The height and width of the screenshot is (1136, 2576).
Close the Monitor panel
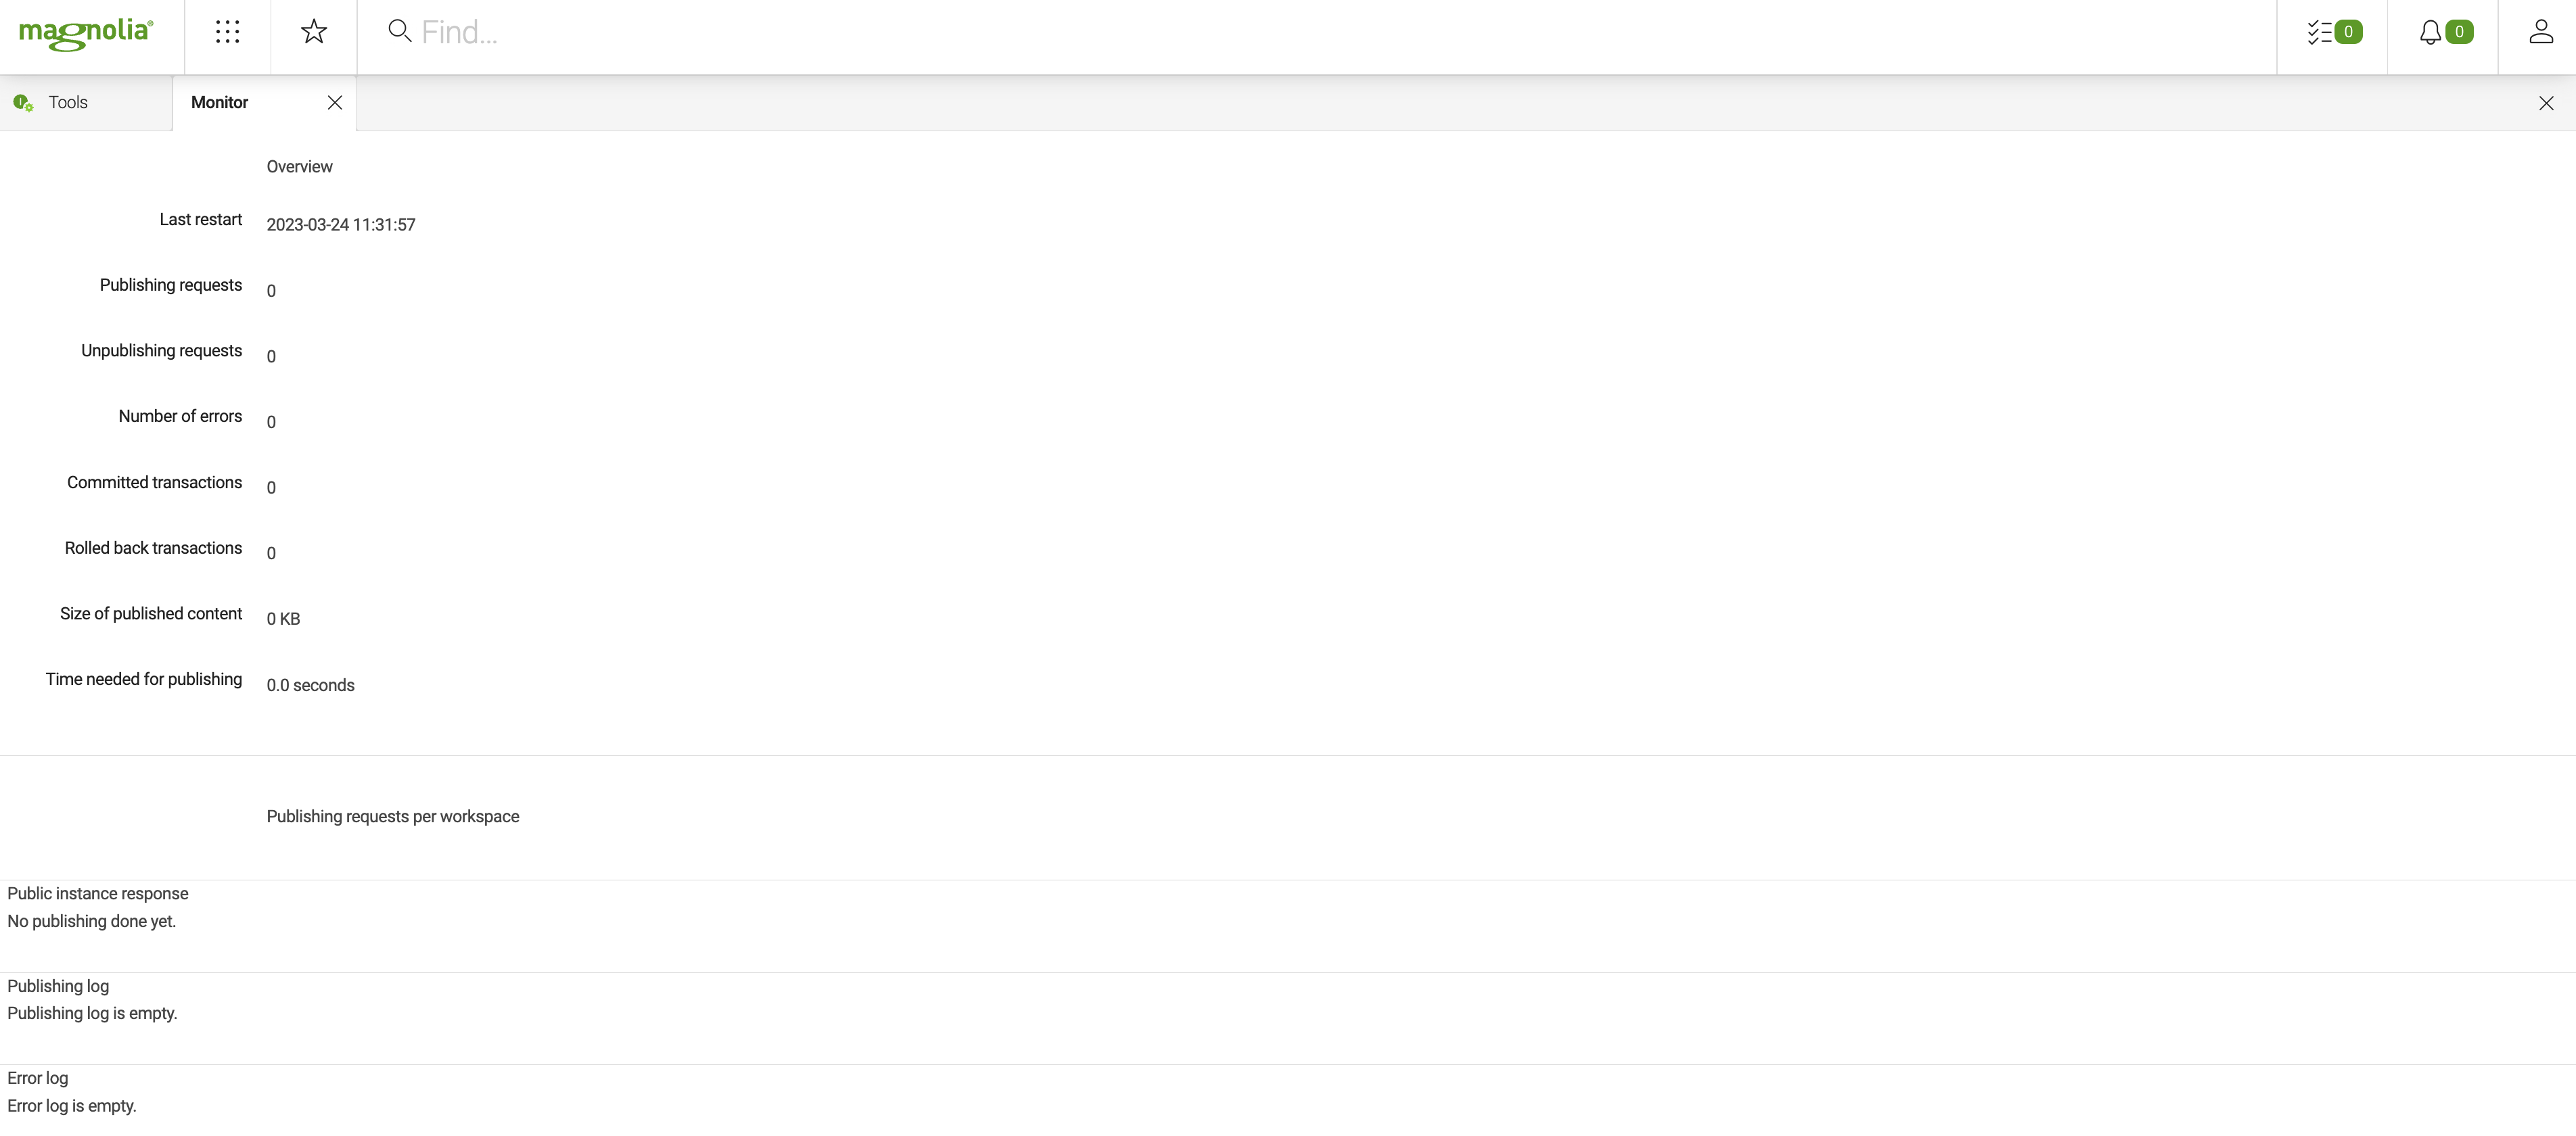pyautogui.click(x=335, y=102)
